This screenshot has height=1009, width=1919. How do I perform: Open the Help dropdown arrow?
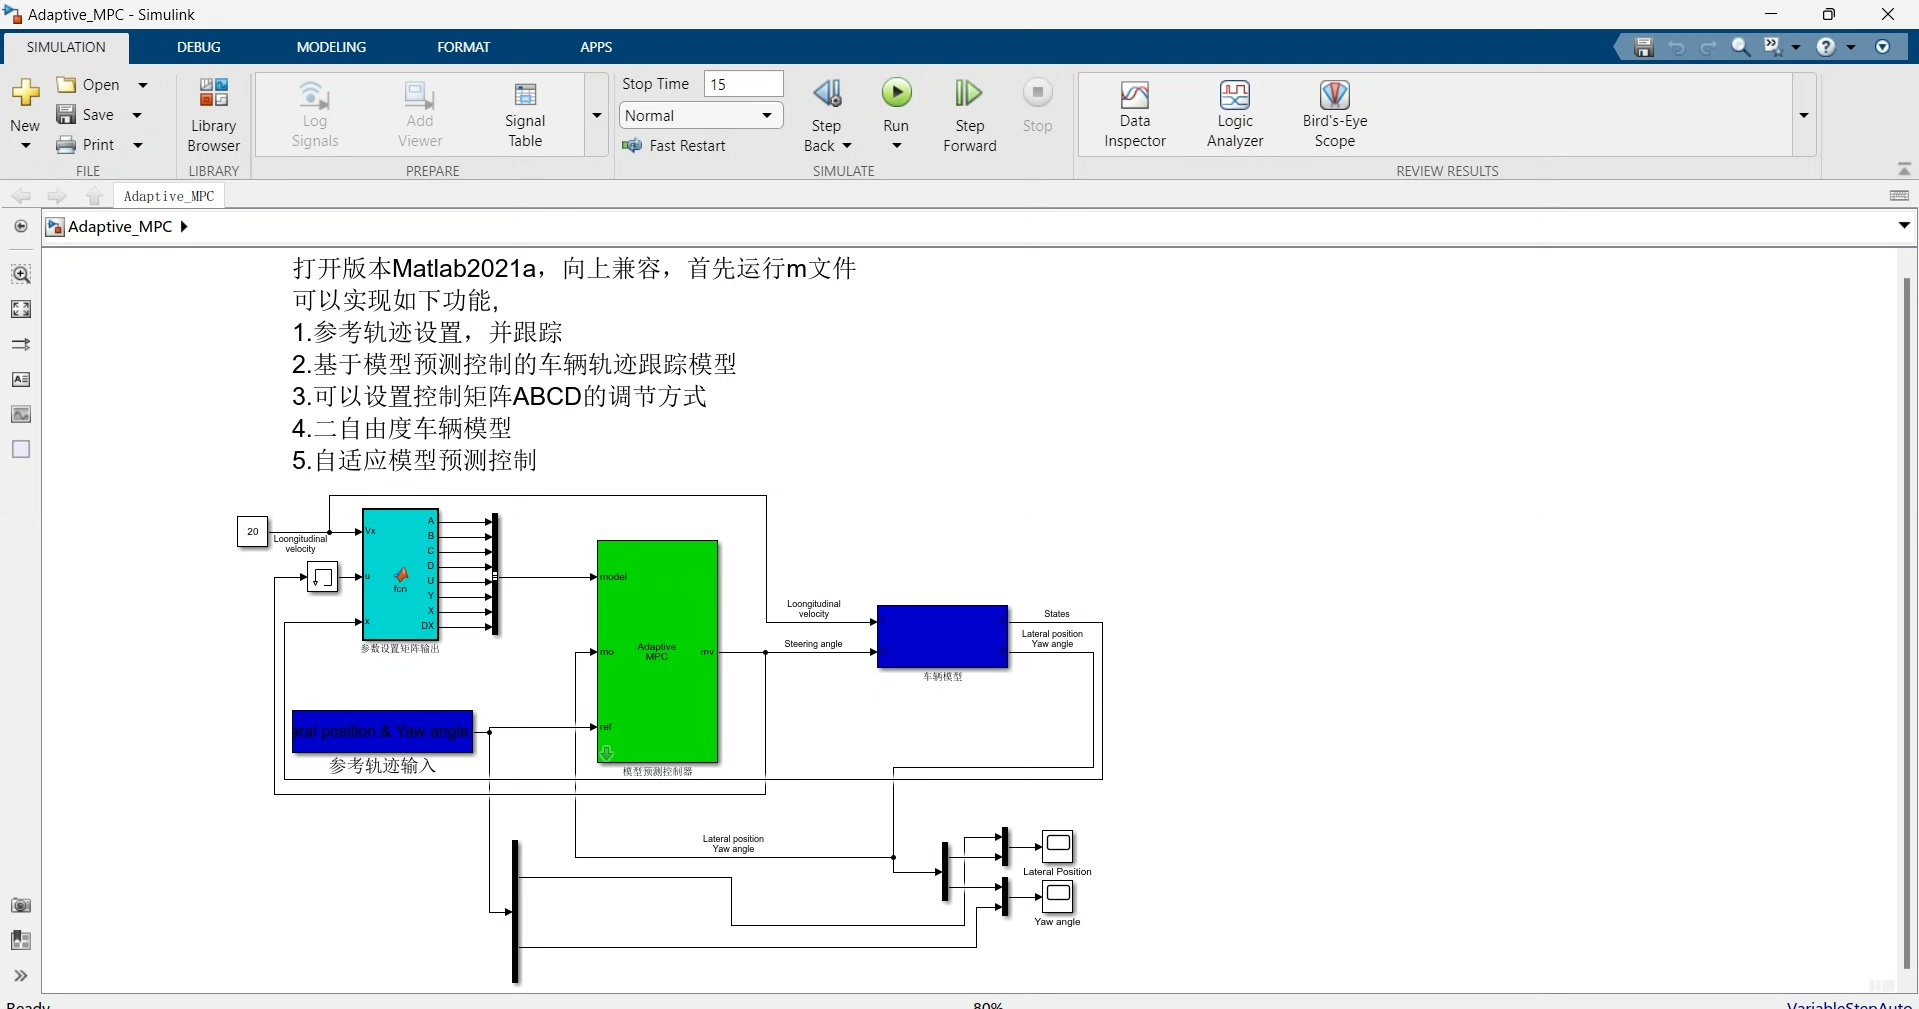1851,47
